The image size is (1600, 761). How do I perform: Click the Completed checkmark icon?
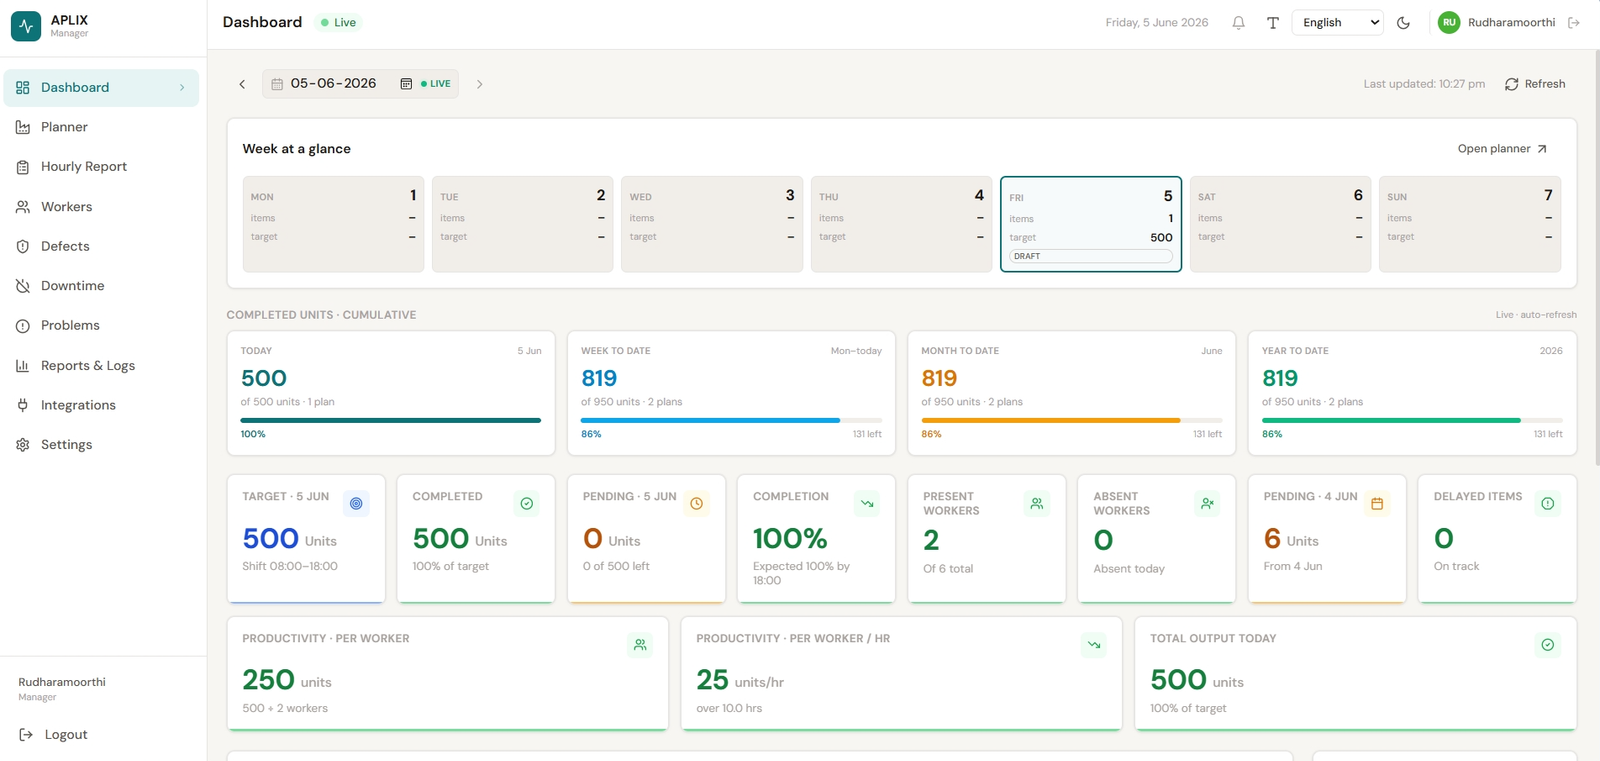tap(527, 504)
